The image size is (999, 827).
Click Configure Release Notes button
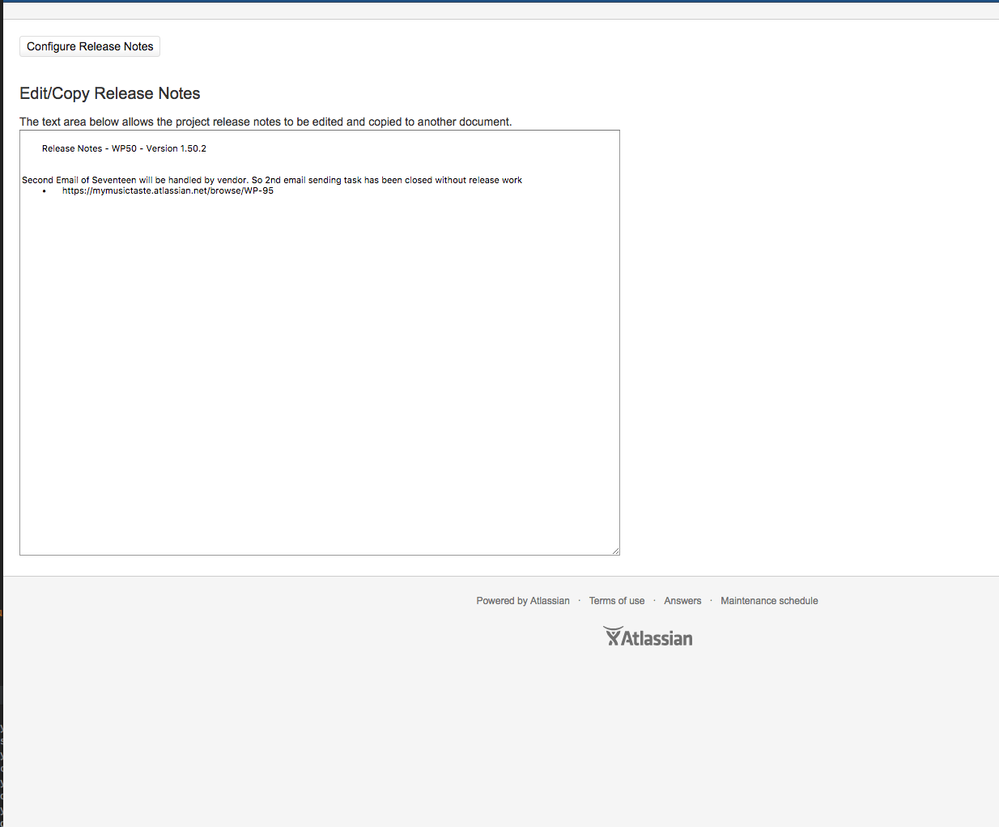(90, 47)
